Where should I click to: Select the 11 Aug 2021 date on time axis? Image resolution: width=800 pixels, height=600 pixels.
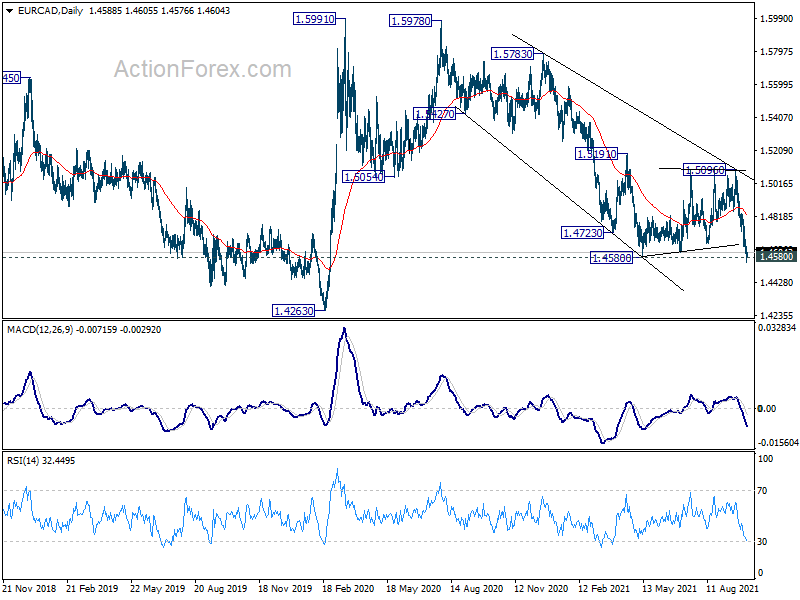coord(732,589)
